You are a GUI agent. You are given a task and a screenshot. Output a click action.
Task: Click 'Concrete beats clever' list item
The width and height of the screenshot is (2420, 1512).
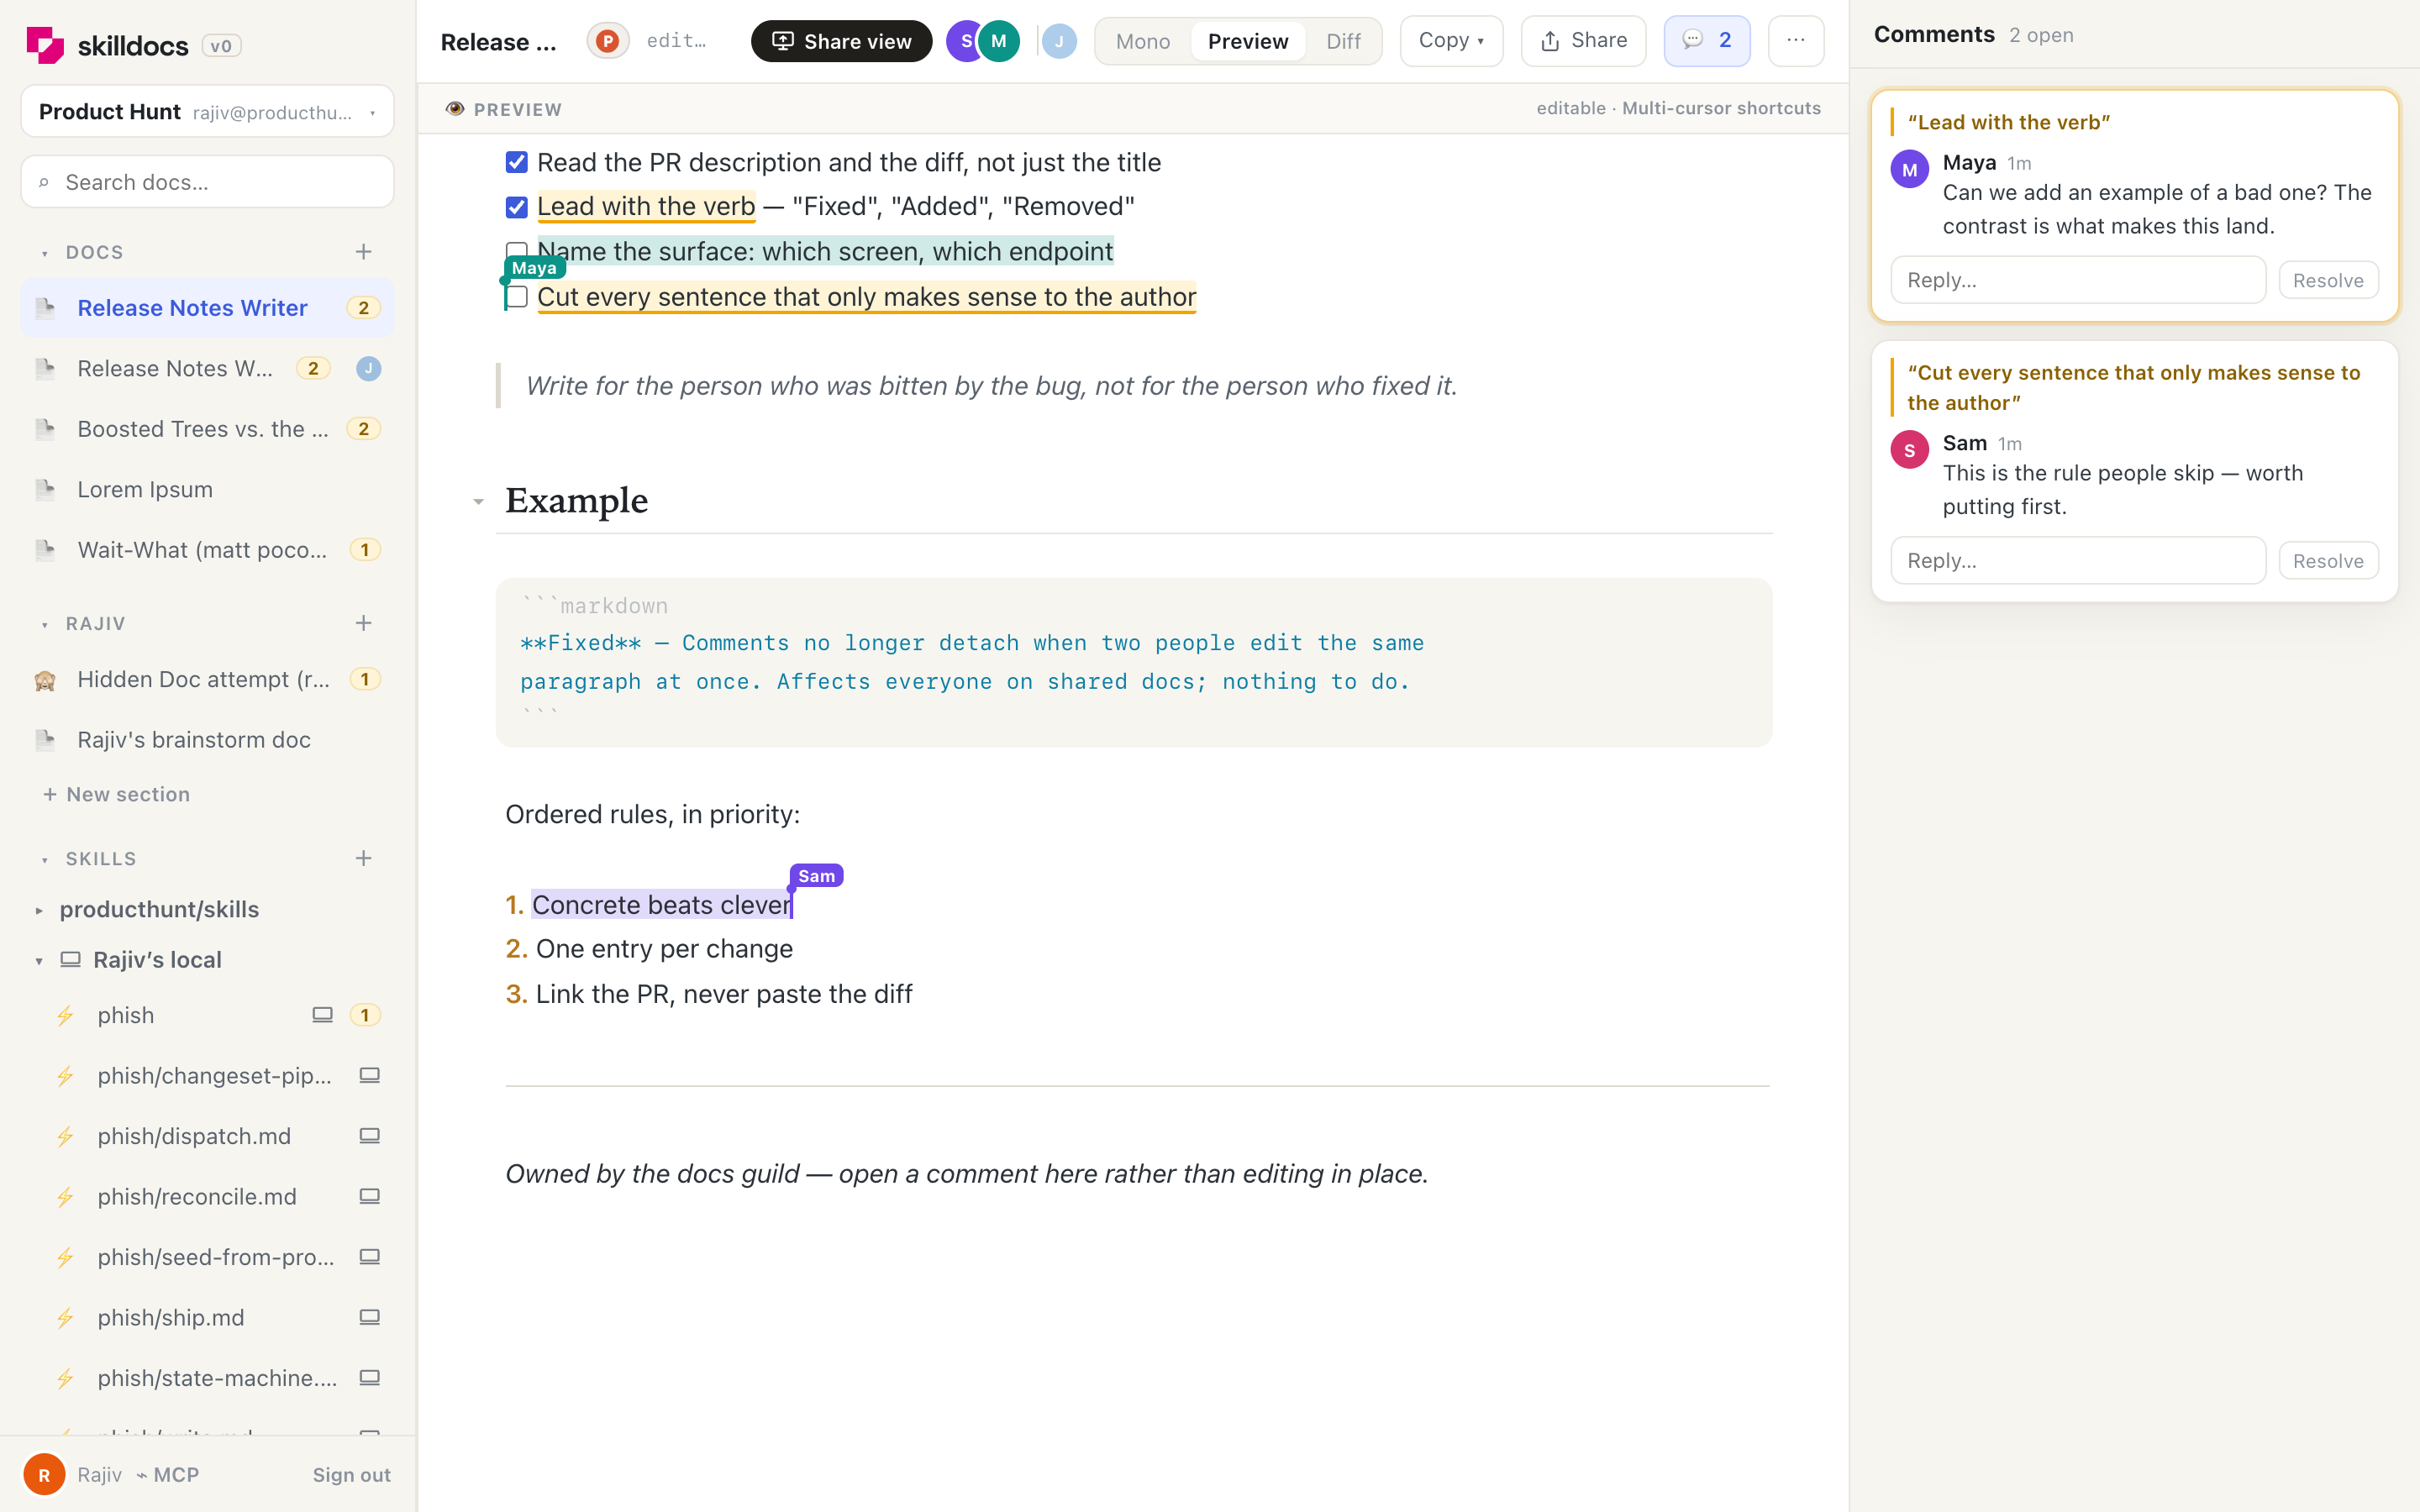[x=662, y=905]
